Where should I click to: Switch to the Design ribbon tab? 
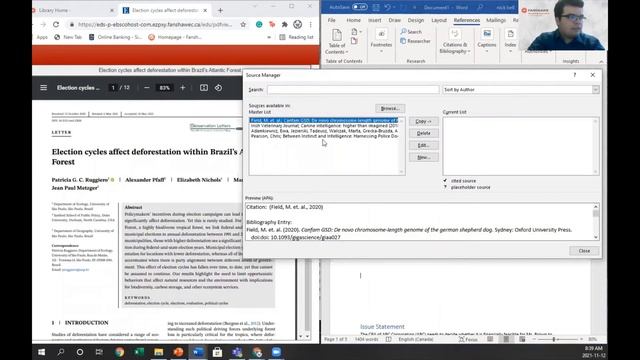click(416, 20)
